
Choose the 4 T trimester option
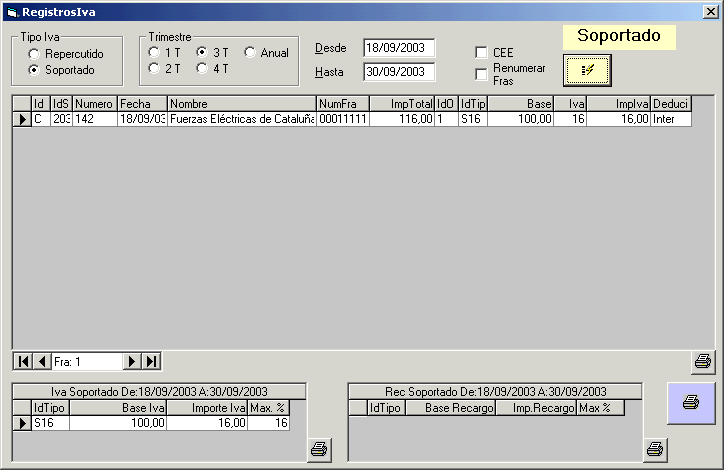coord(202,69)
